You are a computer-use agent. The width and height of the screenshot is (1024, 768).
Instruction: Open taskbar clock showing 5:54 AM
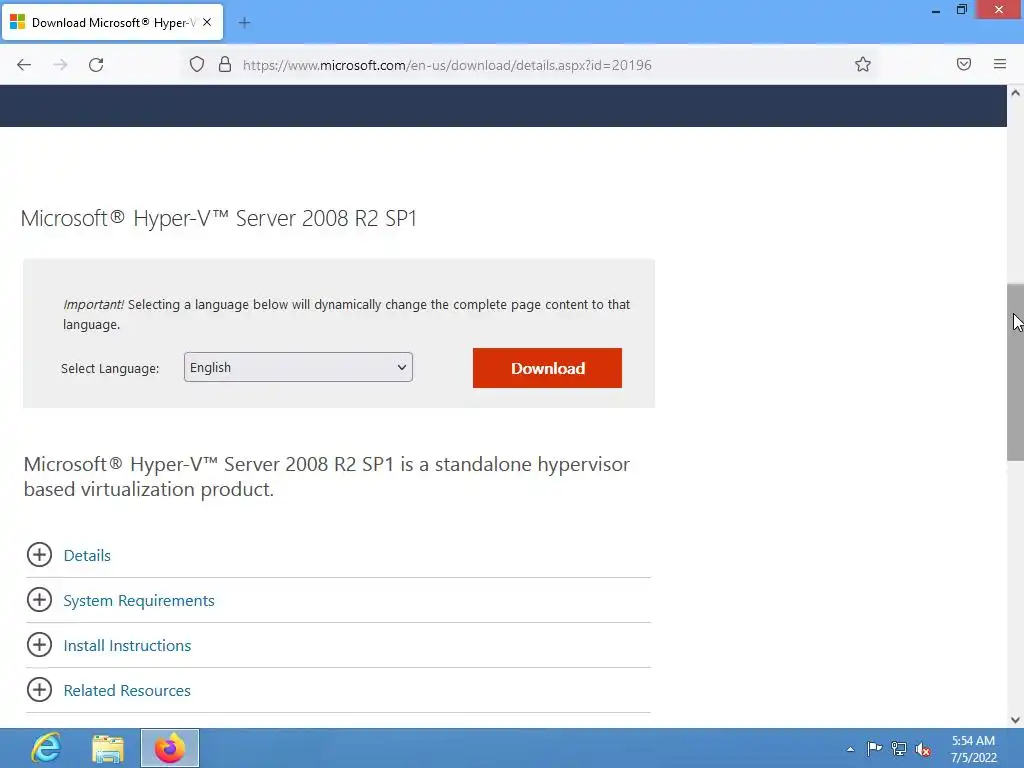tap(973, 749)
